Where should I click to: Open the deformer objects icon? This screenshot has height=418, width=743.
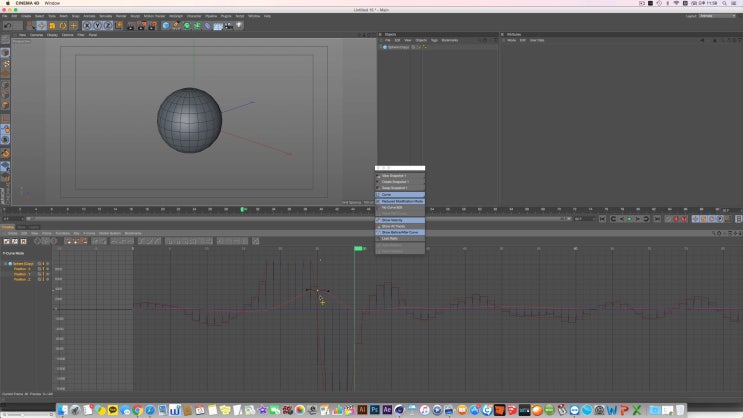[208, 26]
